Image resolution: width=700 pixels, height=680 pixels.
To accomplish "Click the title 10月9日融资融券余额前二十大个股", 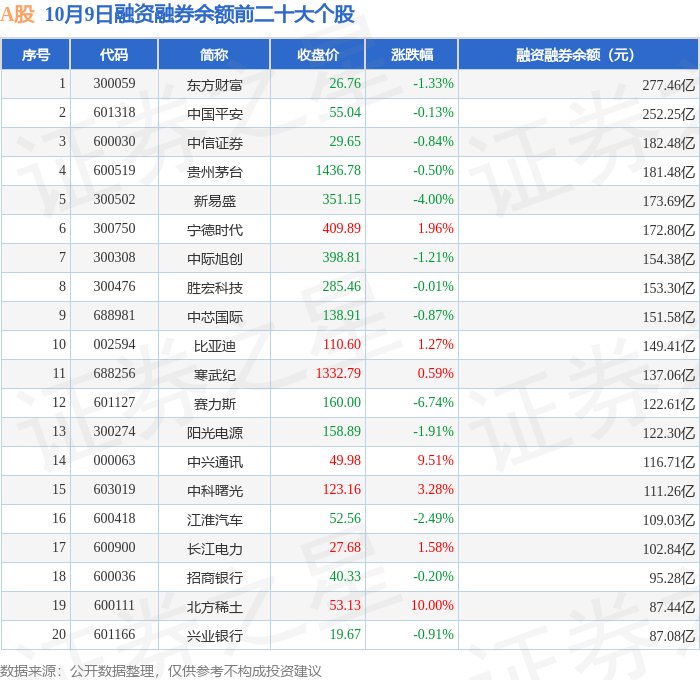I will point(200,14).
